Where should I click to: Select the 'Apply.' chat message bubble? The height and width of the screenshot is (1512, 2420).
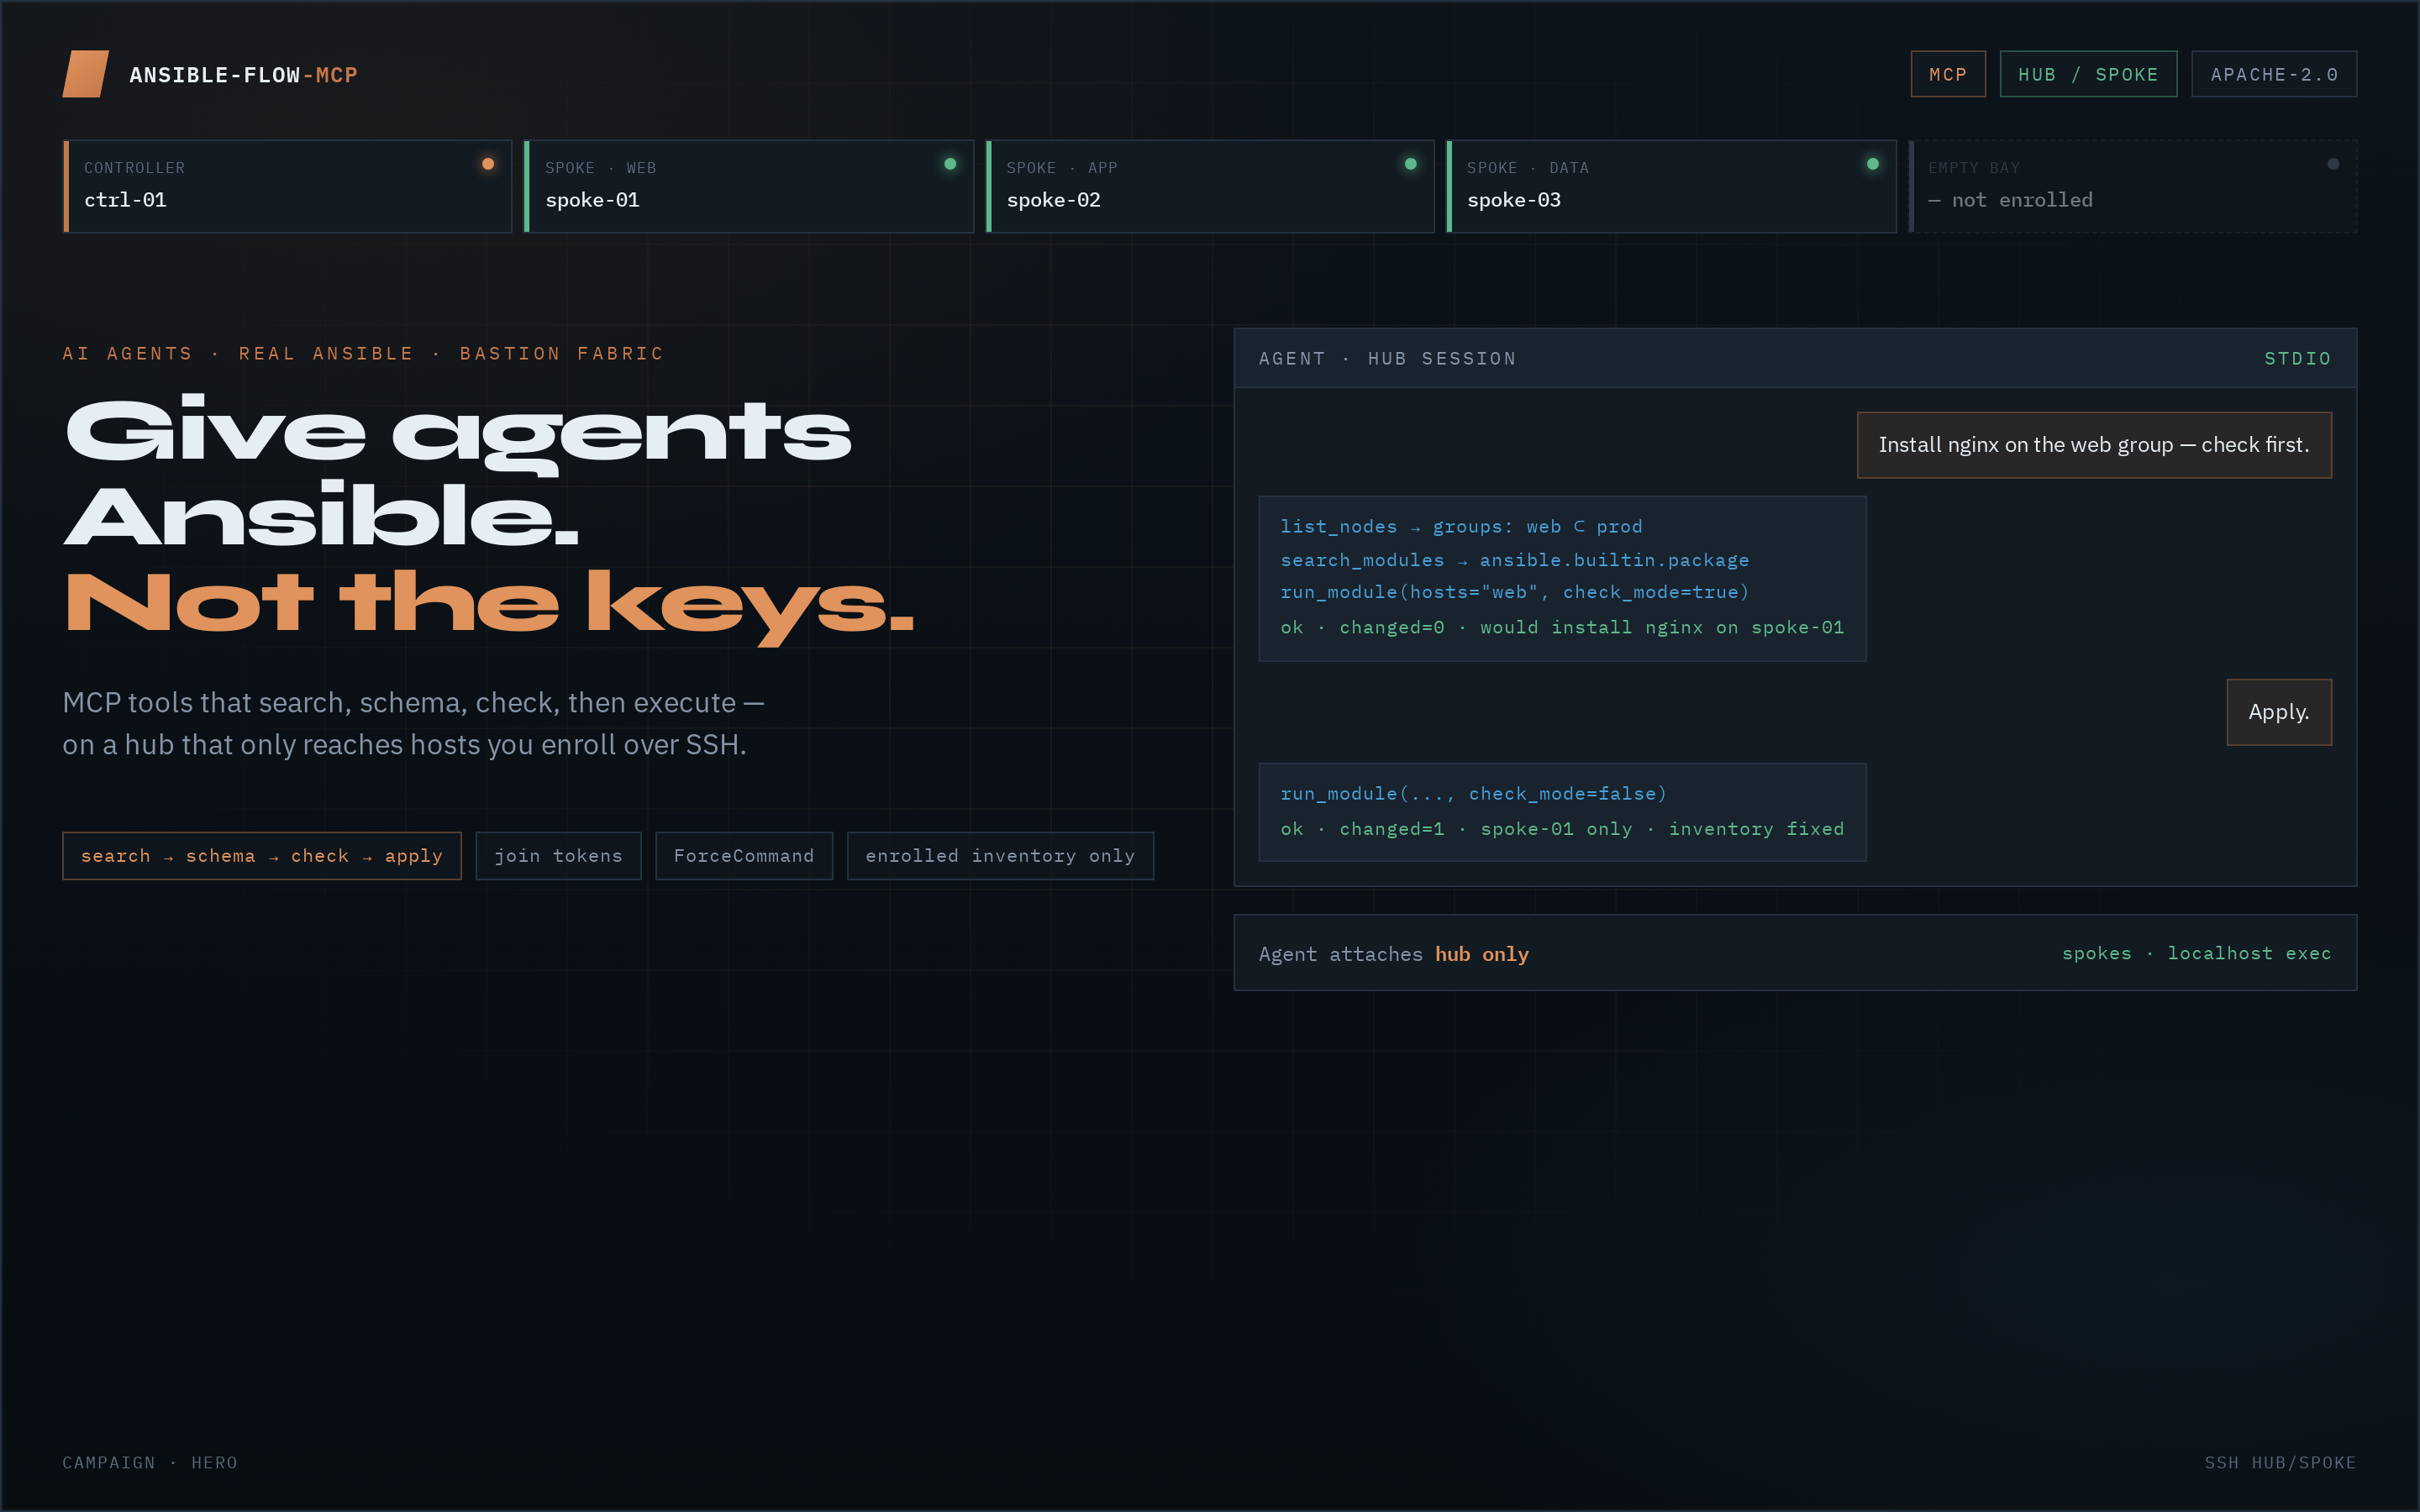tap(2279, 712)
